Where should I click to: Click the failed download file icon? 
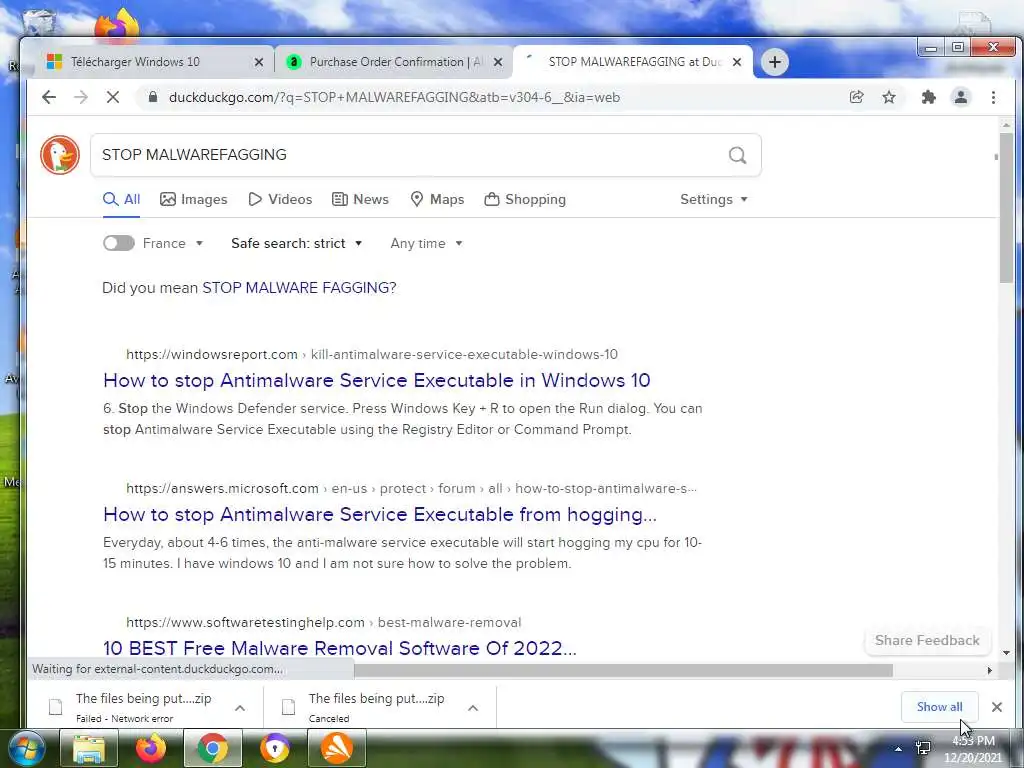56,707
